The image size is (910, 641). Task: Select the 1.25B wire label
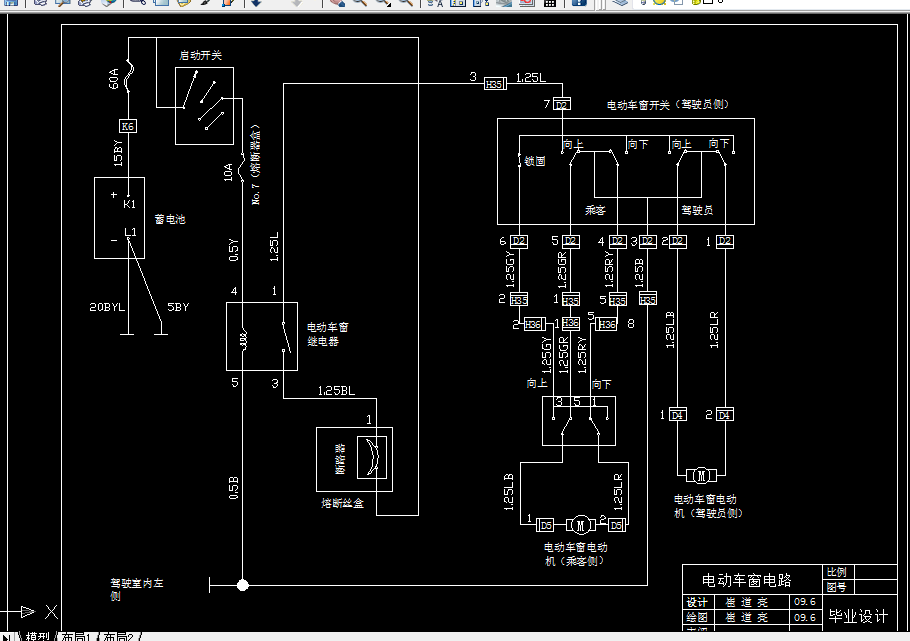click(640, 273)
